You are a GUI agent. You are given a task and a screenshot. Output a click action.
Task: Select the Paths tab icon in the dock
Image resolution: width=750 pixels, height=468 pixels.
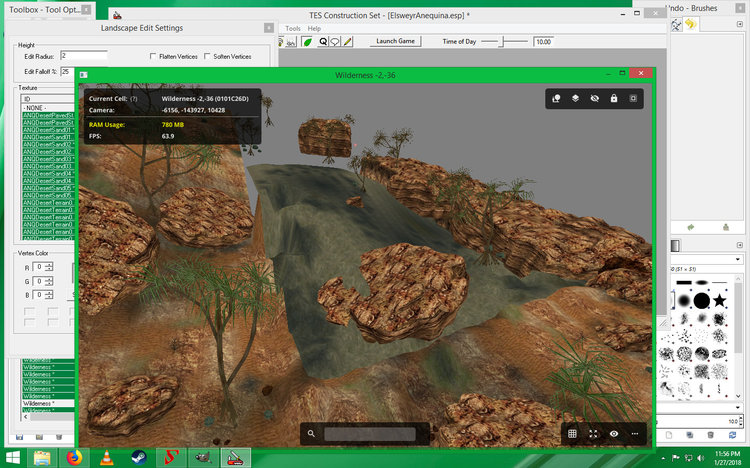(x=676, y=25)
